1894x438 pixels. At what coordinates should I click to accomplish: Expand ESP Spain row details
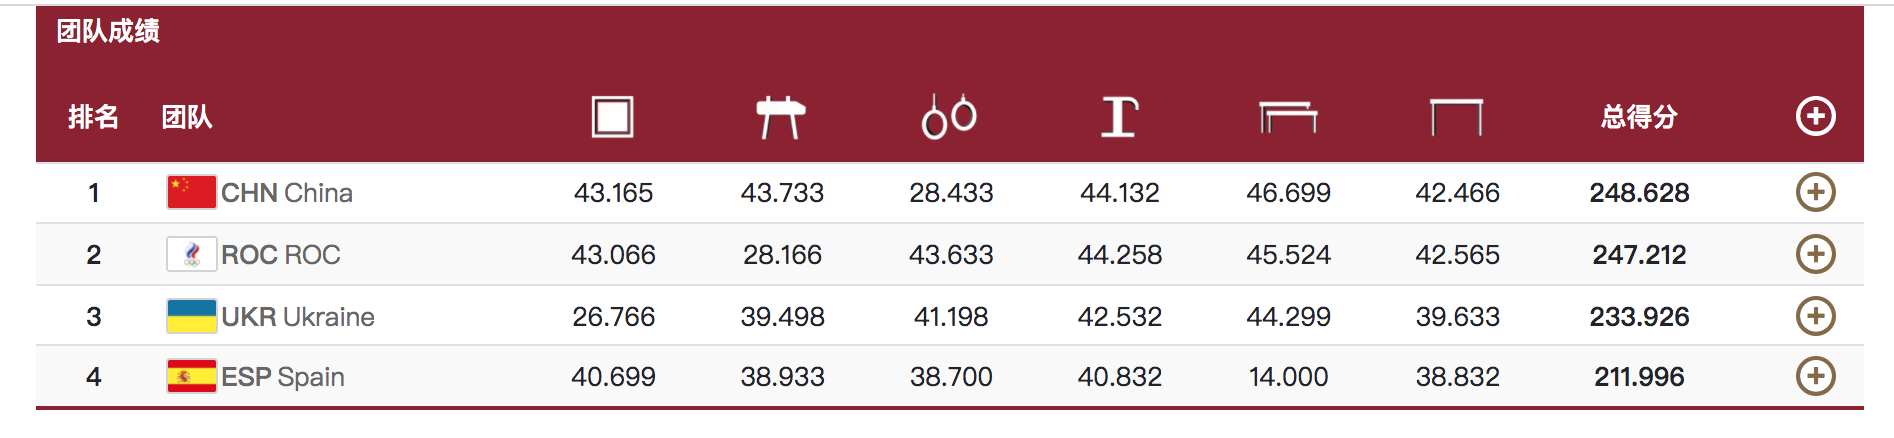[1815, 377]
